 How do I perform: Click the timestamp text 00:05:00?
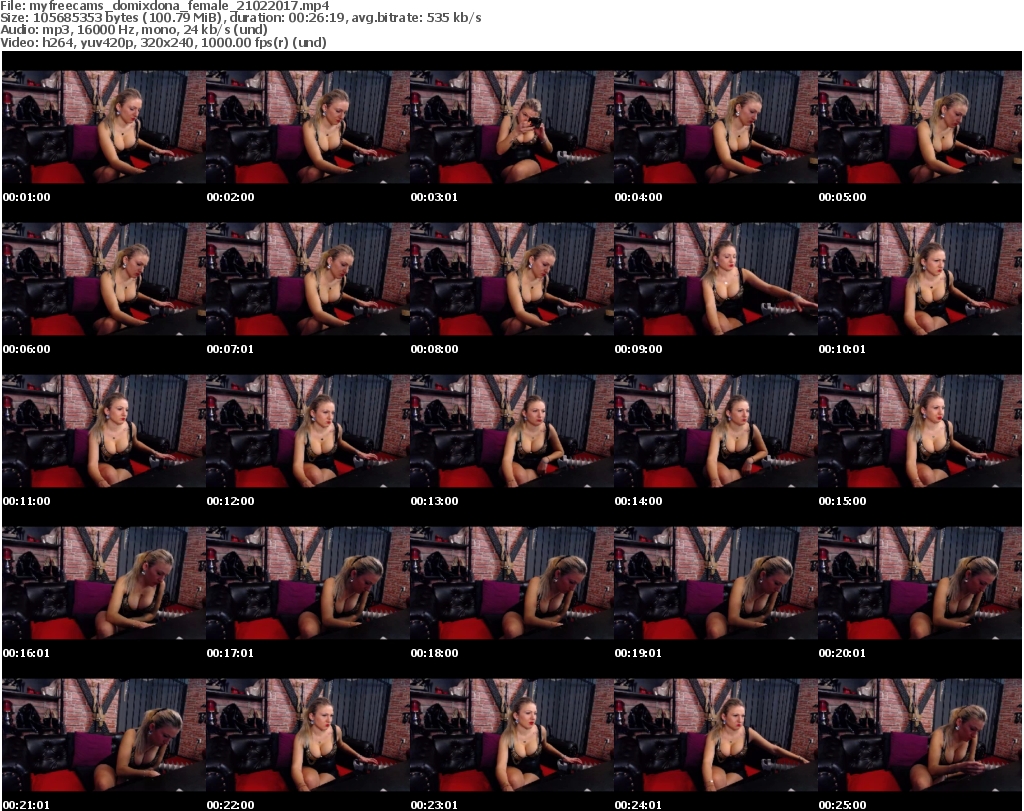pos(842,197)
